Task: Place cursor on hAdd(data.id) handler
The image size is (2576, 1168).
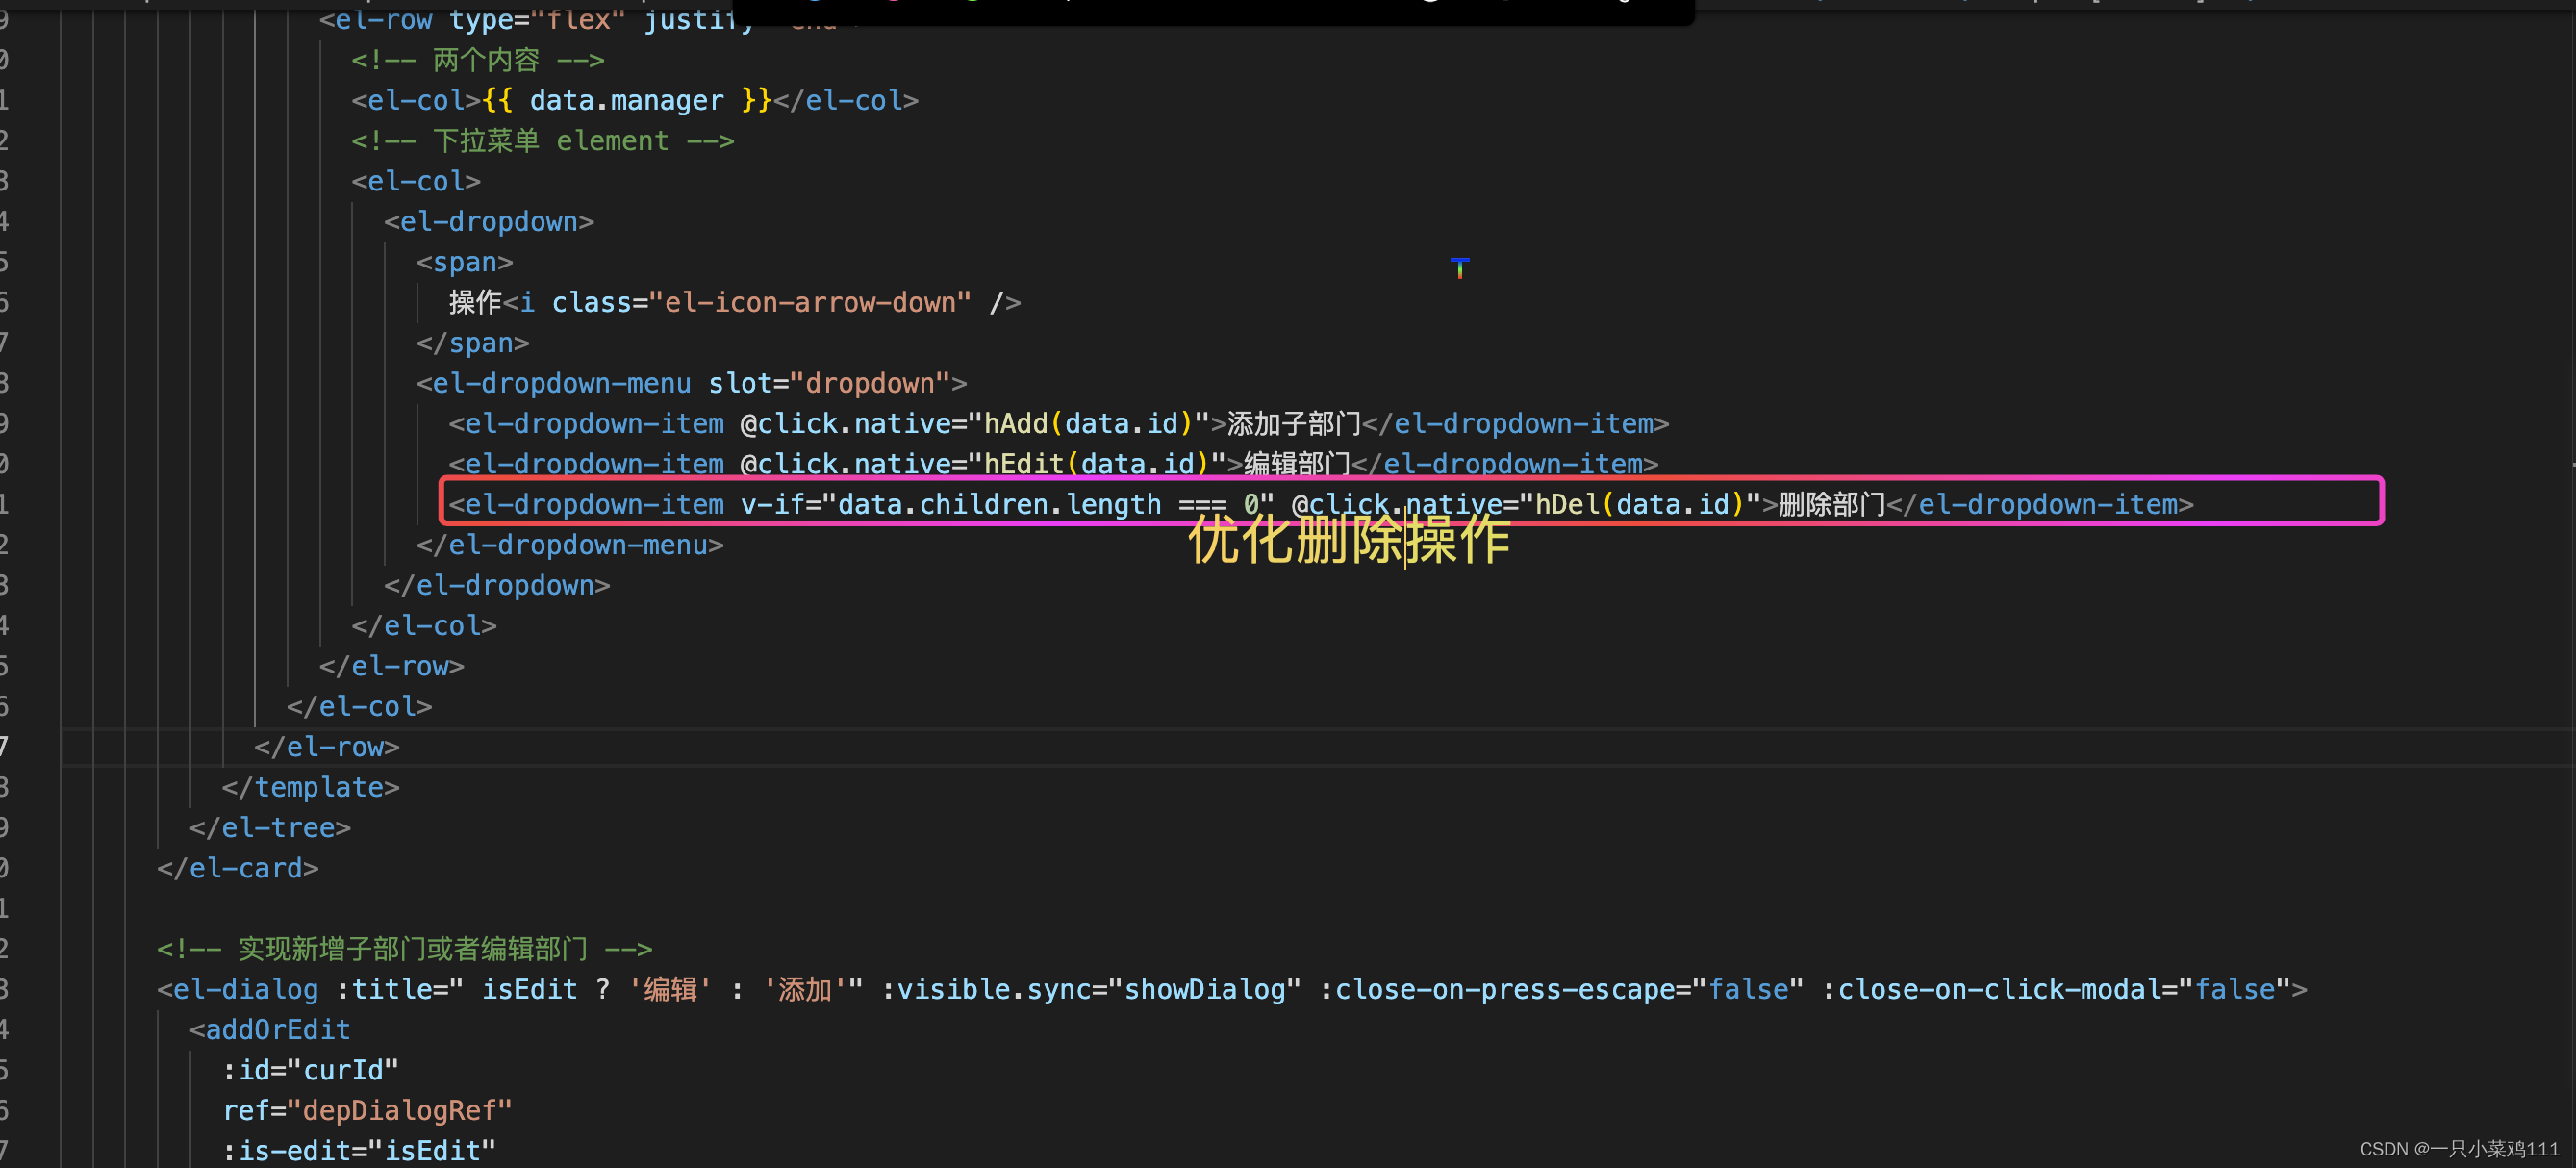Action: point(1088,424)
